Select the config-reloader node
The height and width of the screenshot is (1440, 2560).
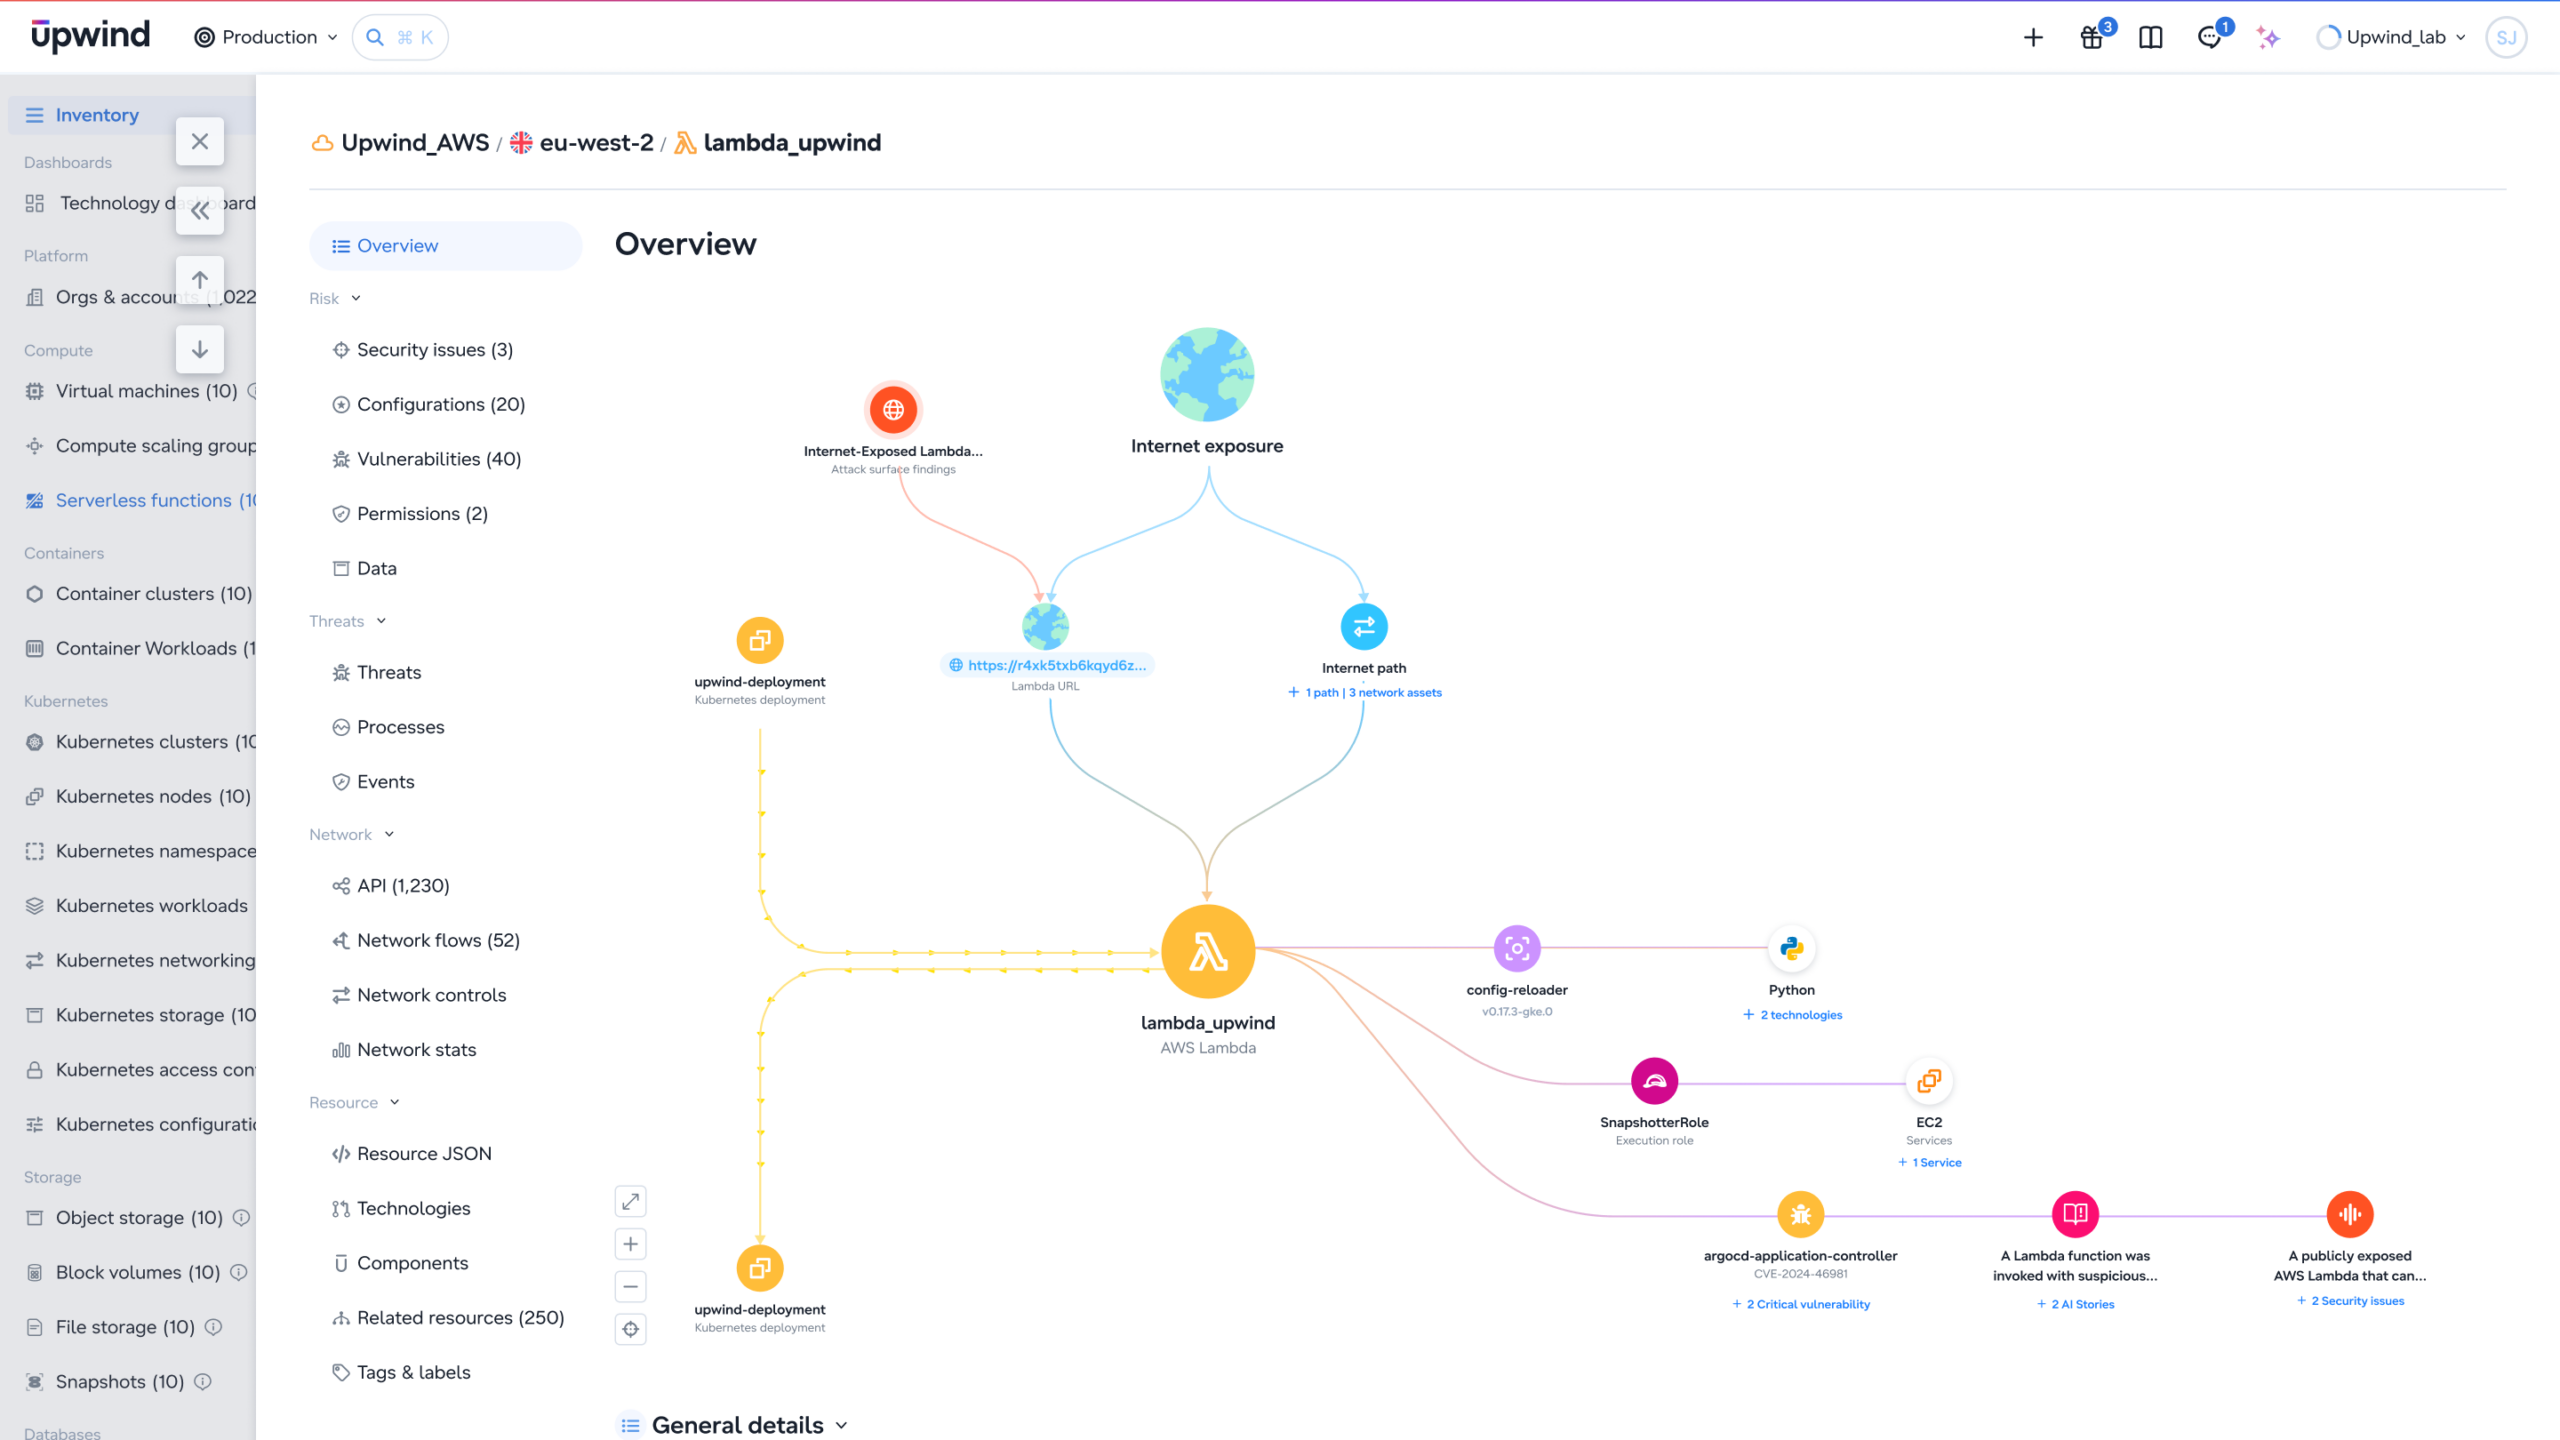[1517, 948]
